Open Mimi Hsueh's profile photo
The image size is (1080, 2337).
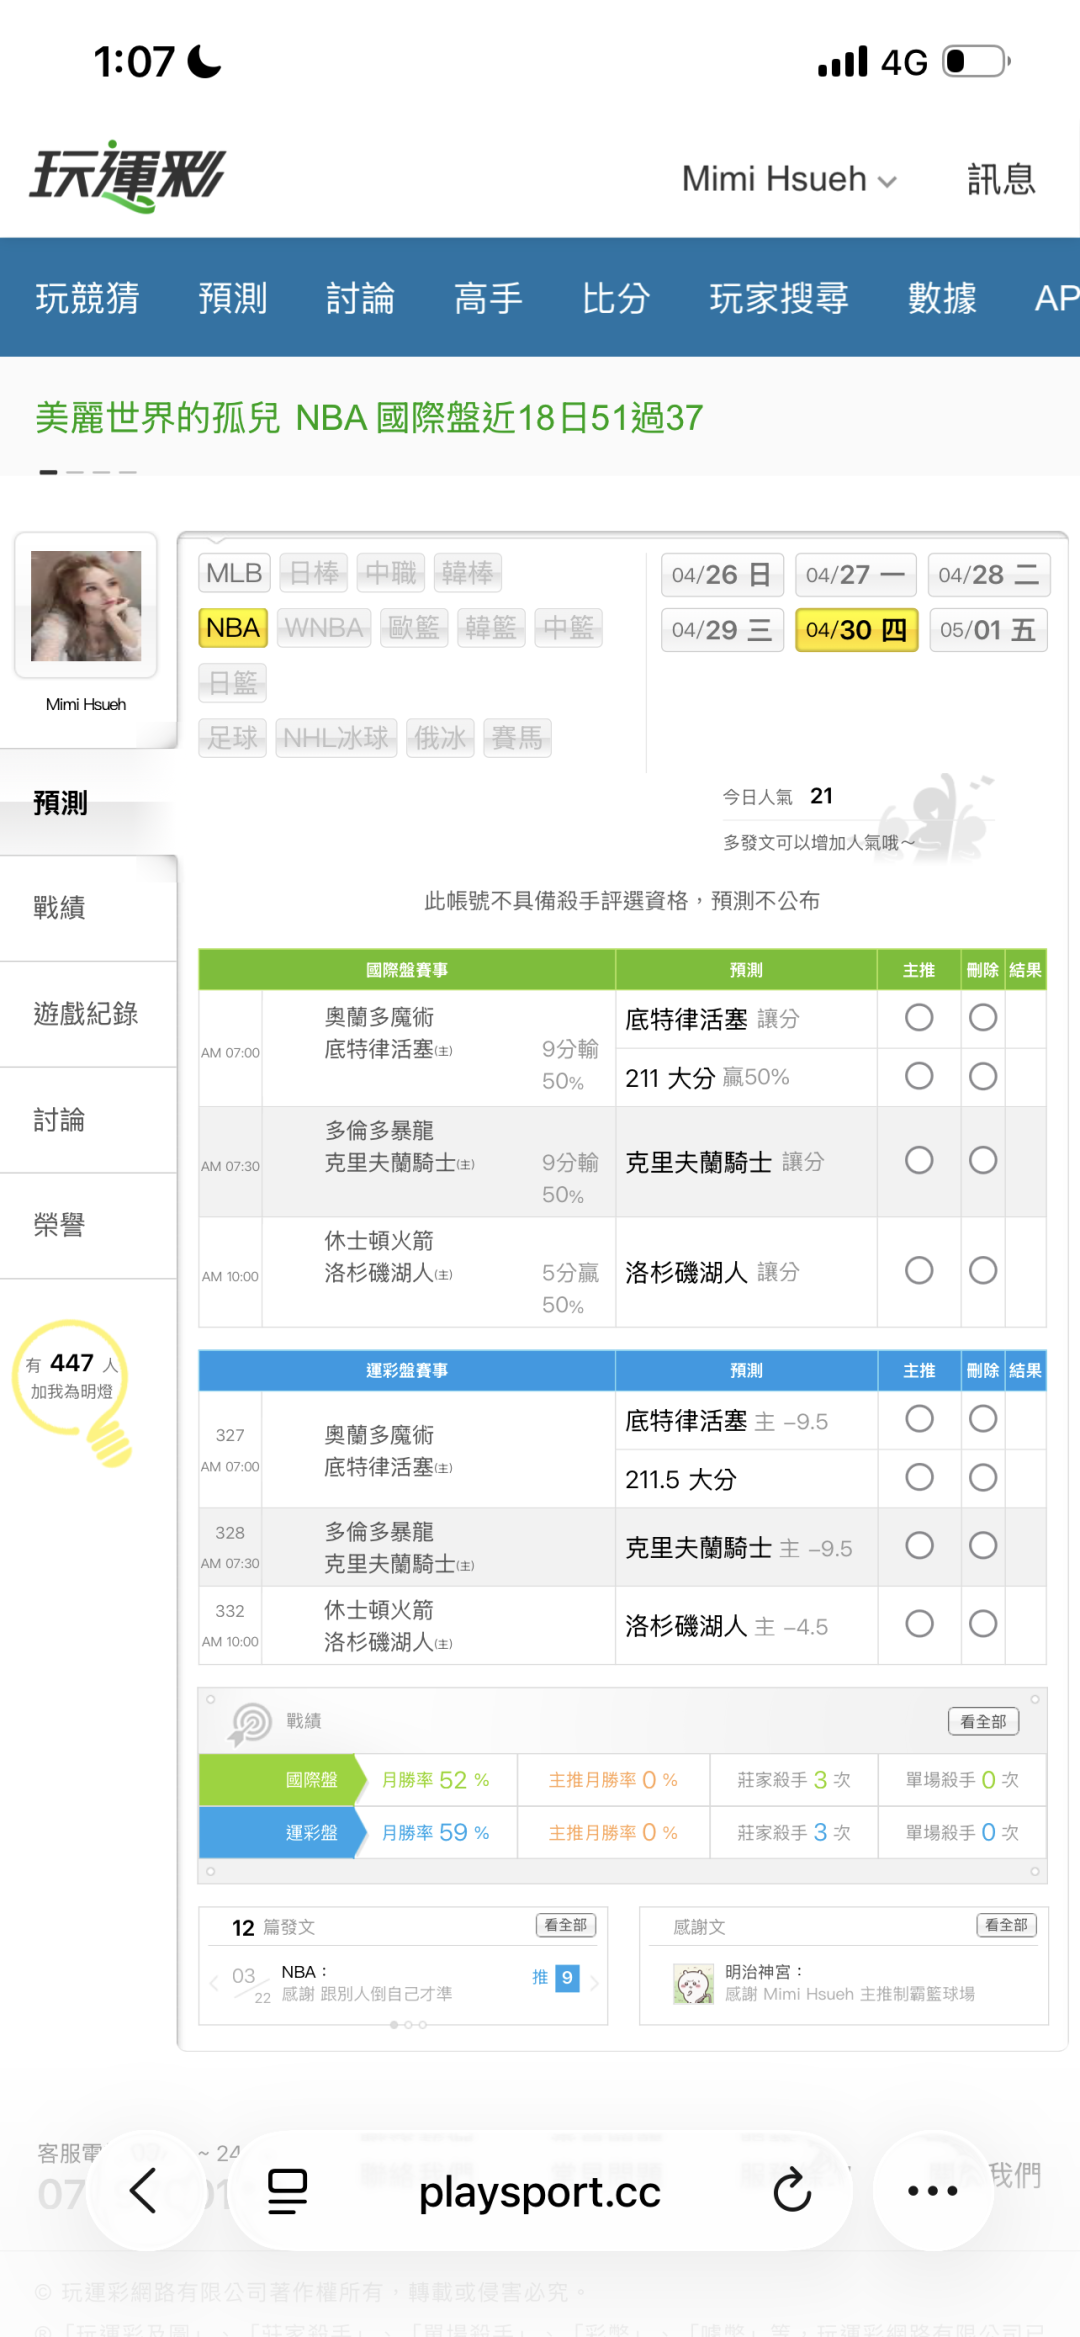86,606
